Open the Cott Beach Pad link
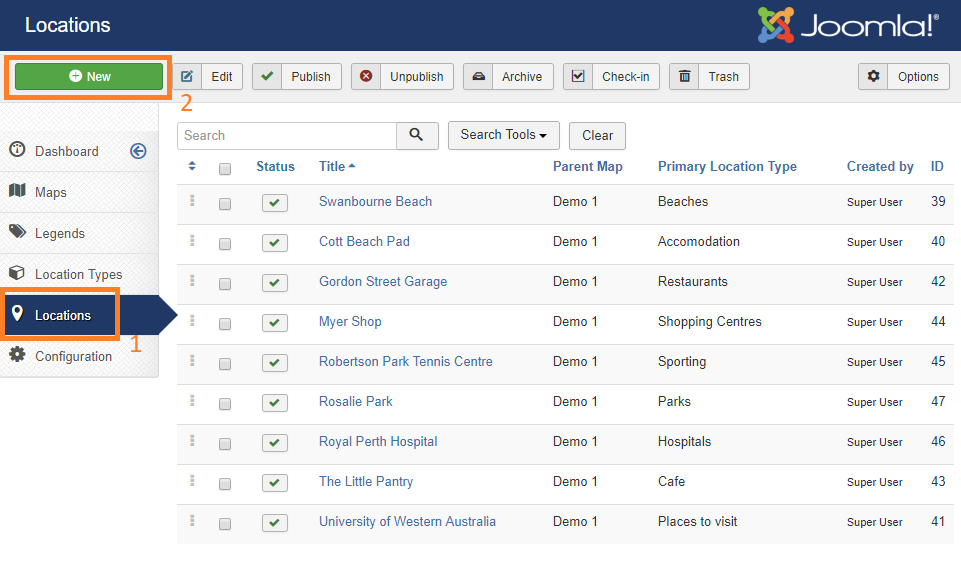The height and width of the screenshot is (565, 961). click(364, 241)
